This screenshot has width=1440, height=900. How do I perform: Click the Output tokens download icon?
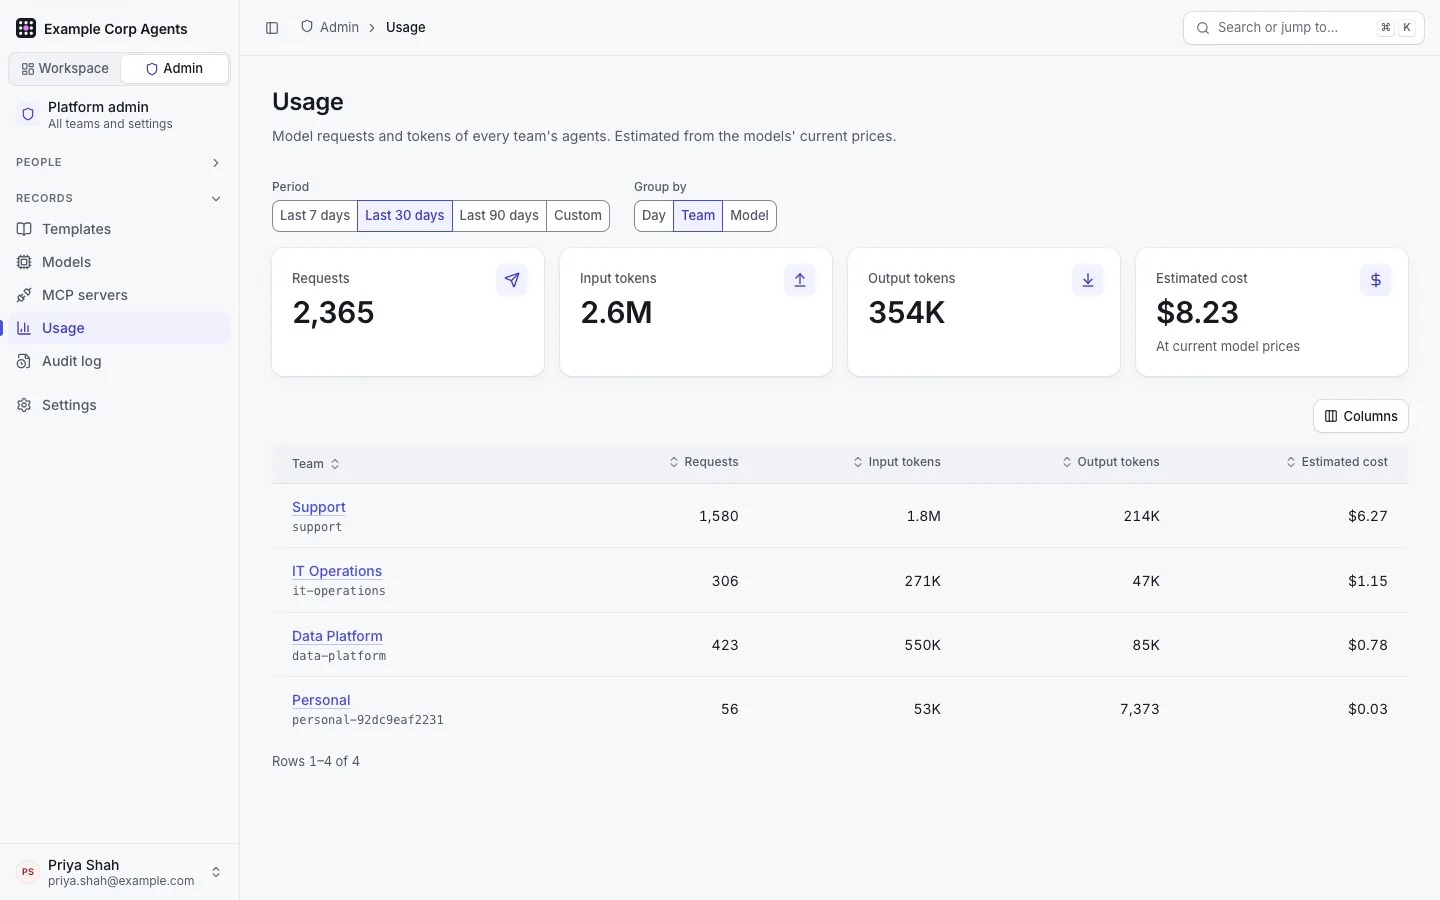click(1088, 280)
